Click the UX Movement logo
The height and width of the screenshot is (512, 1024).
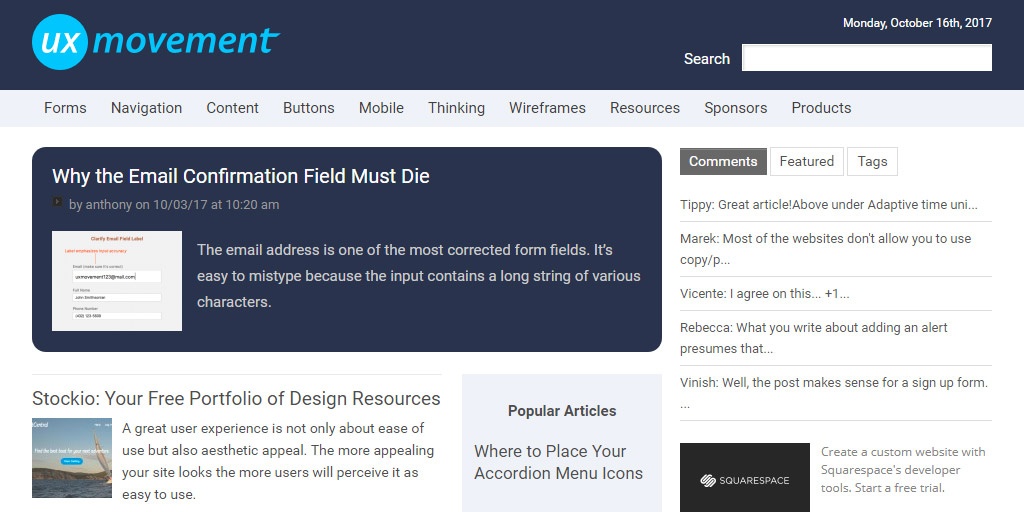[x=156, y=42]
